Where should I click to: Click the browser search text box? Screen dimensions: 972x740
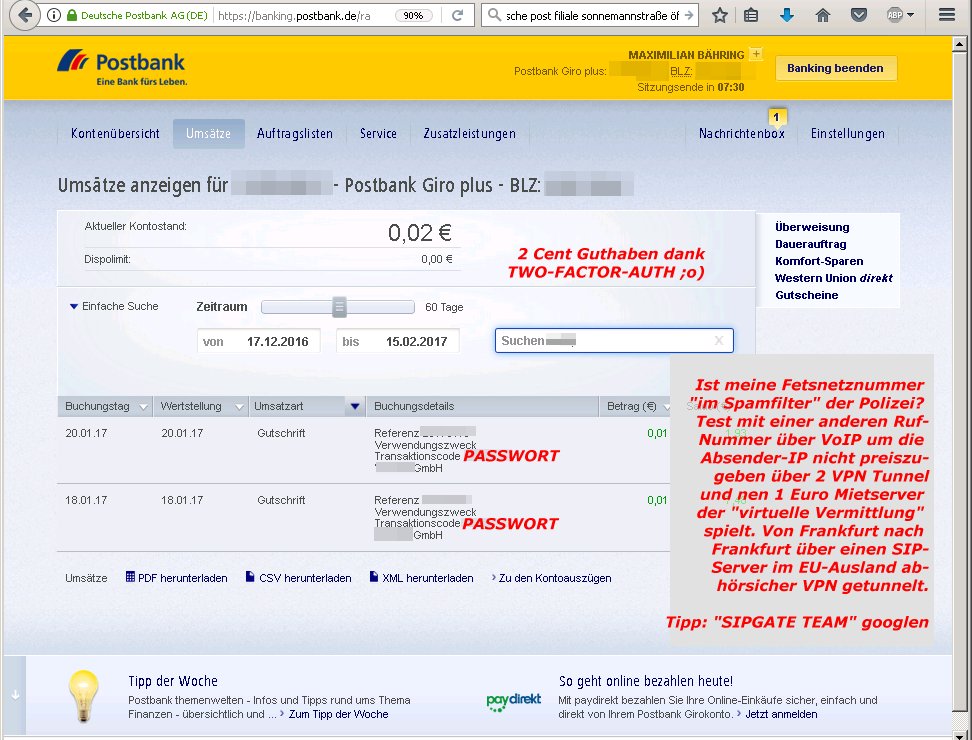tap(592, 15)
